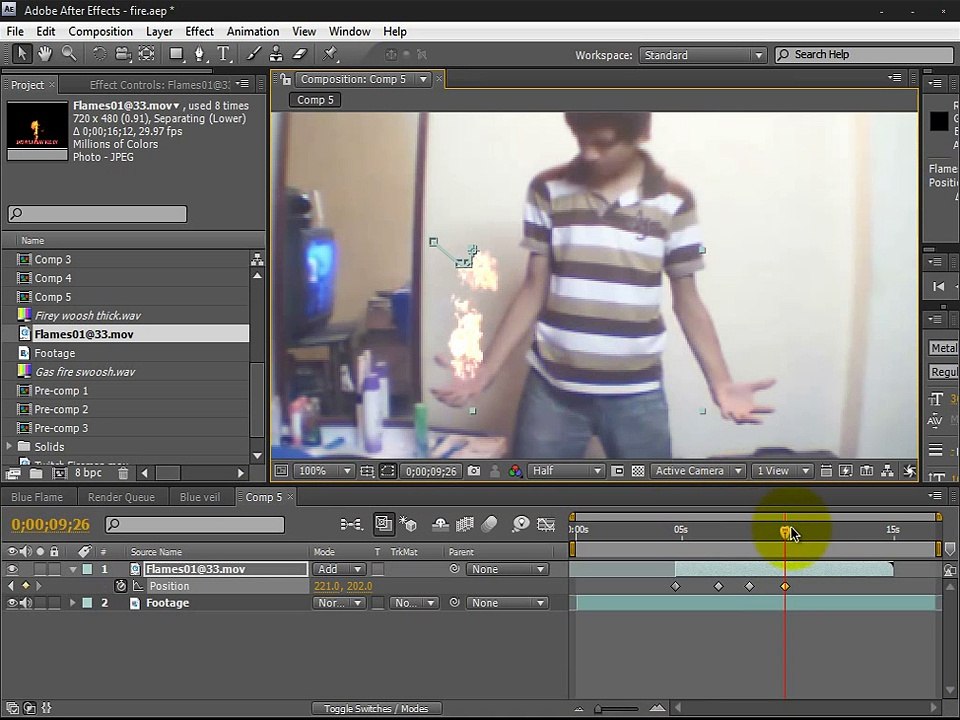
Task: Hide the Footage layer video
Action: [12, 602]
